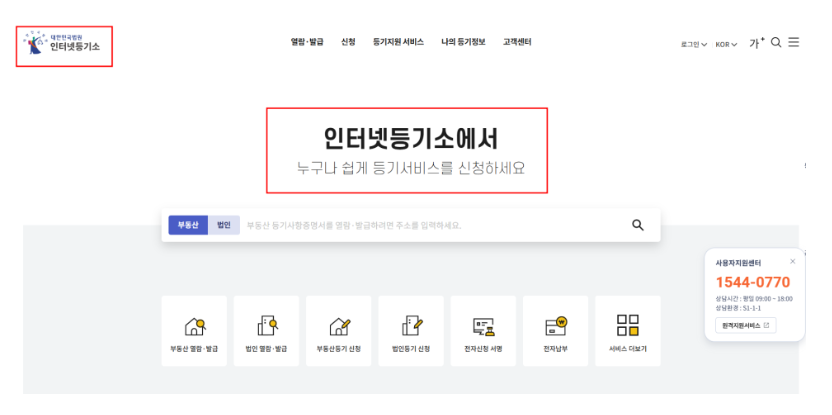The height and width of the screenshot is (415, 832).
Task: Open the 법인등기 신청 tile
Action: [x=411, y=331]
